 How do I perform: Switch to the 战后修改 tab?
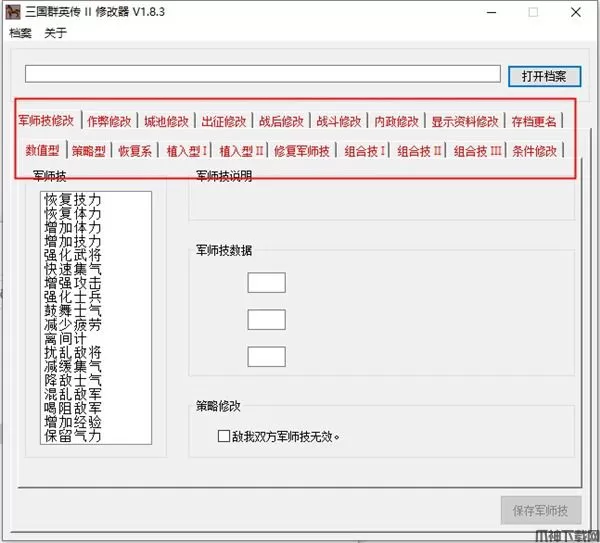point(281,122)
